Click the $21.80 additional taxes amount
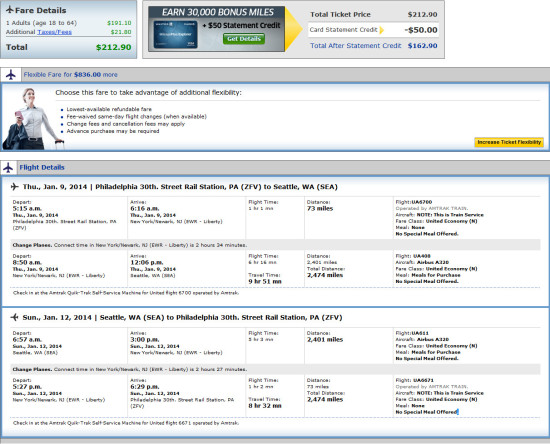Screen dimensions: 550x444 pos(121,32)
